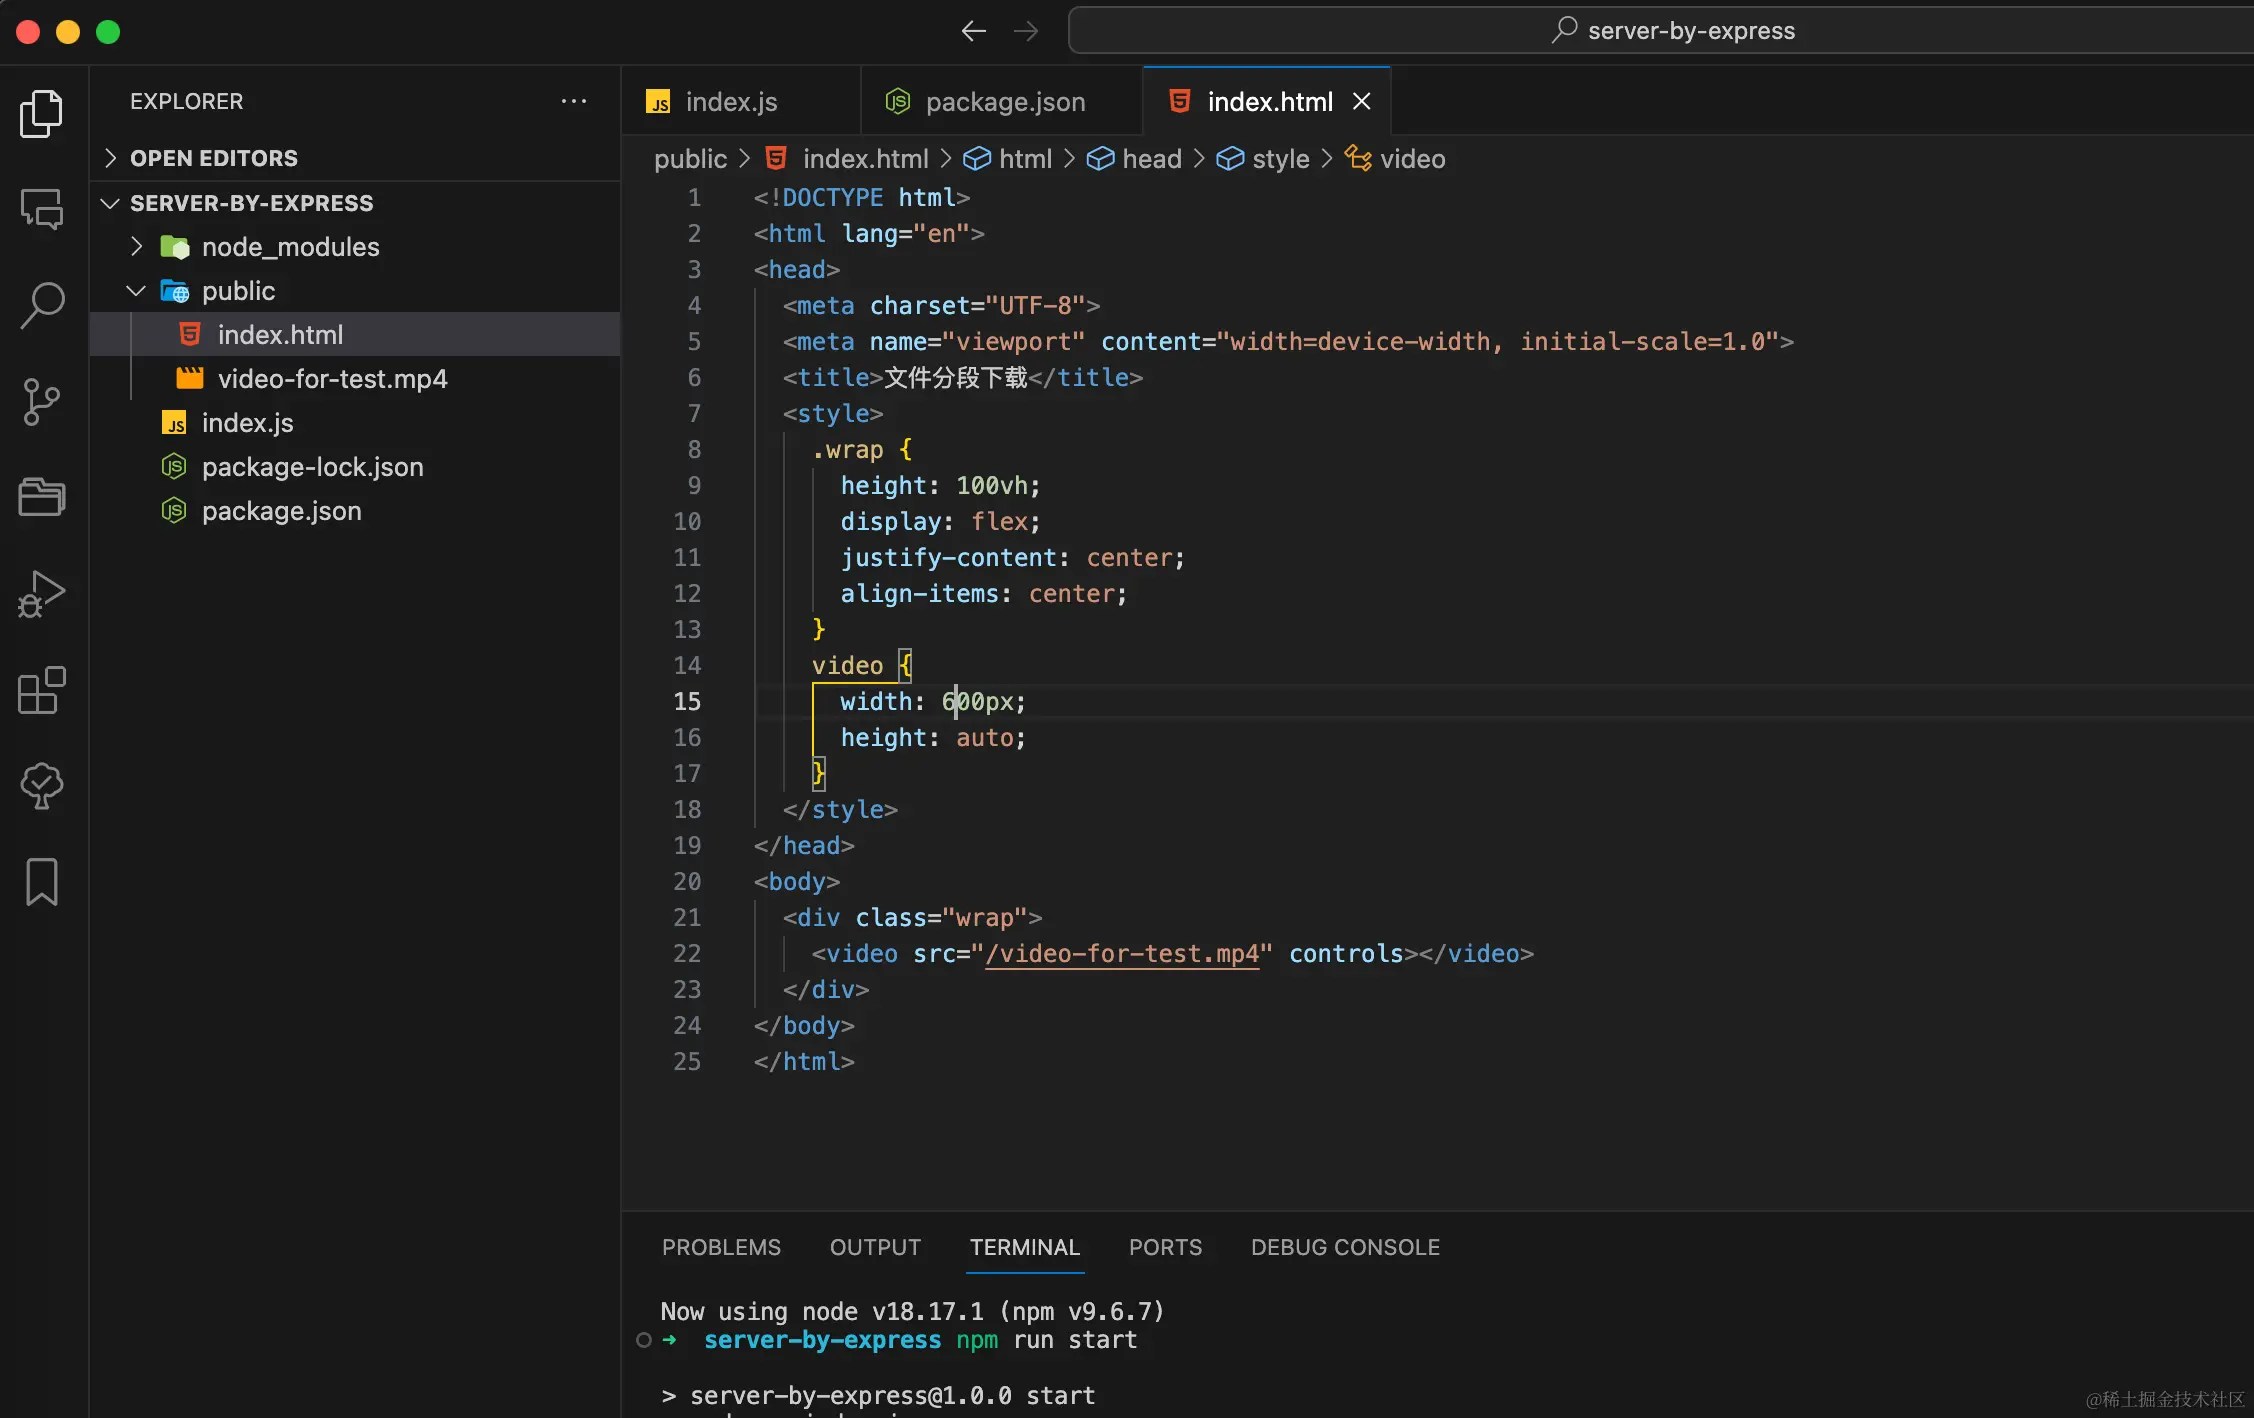Switch to the PROBLEMS panel tab
This screenshot has height=1418, width=2254.
coord(721,1247)
